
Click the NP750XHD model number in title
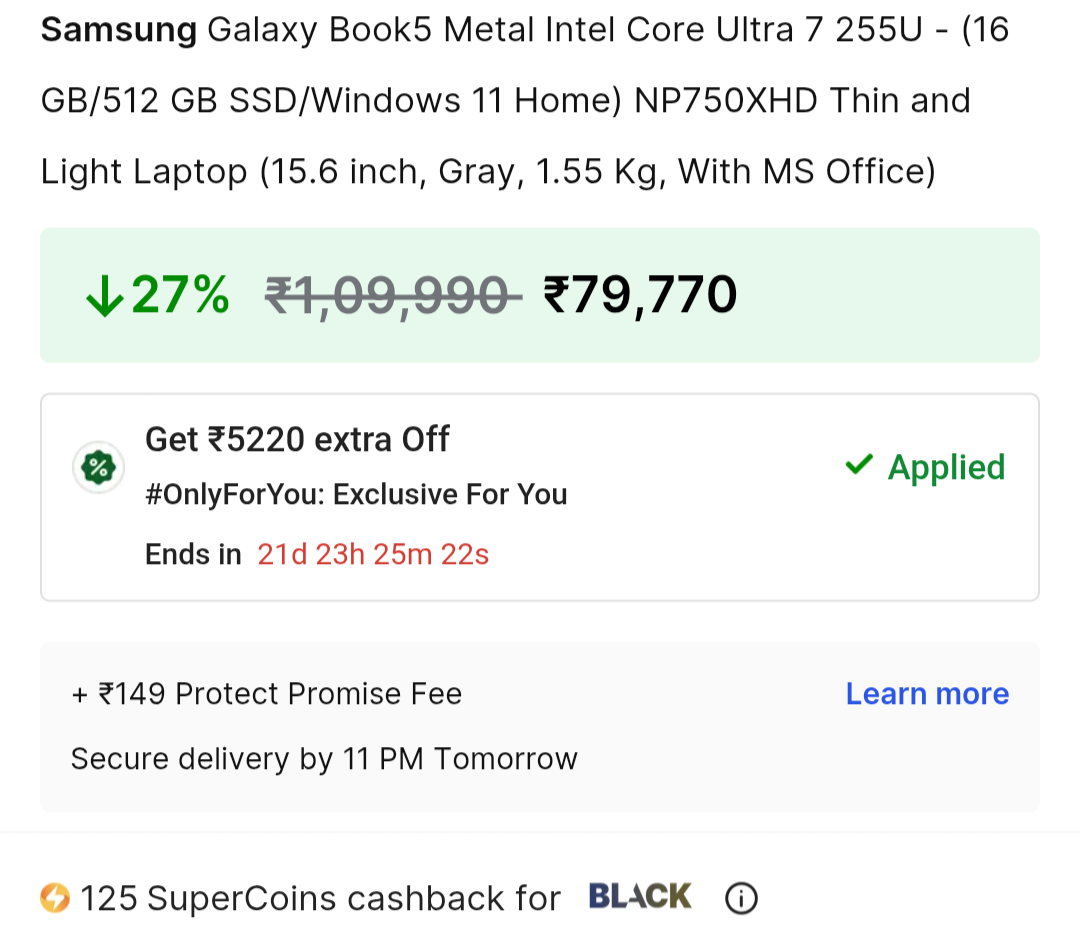point(726,101)
